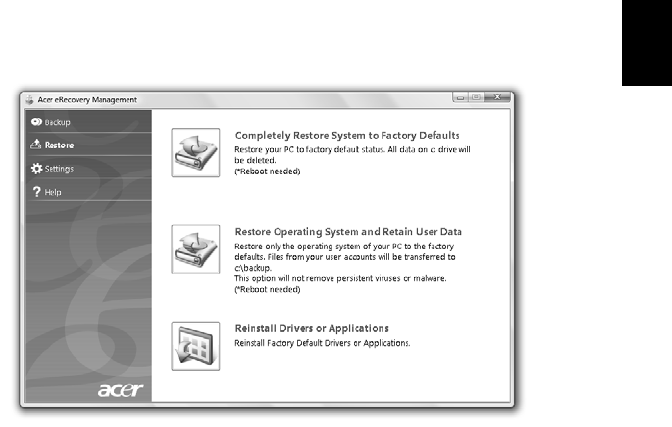Open the Help tab

coord(88,192)
